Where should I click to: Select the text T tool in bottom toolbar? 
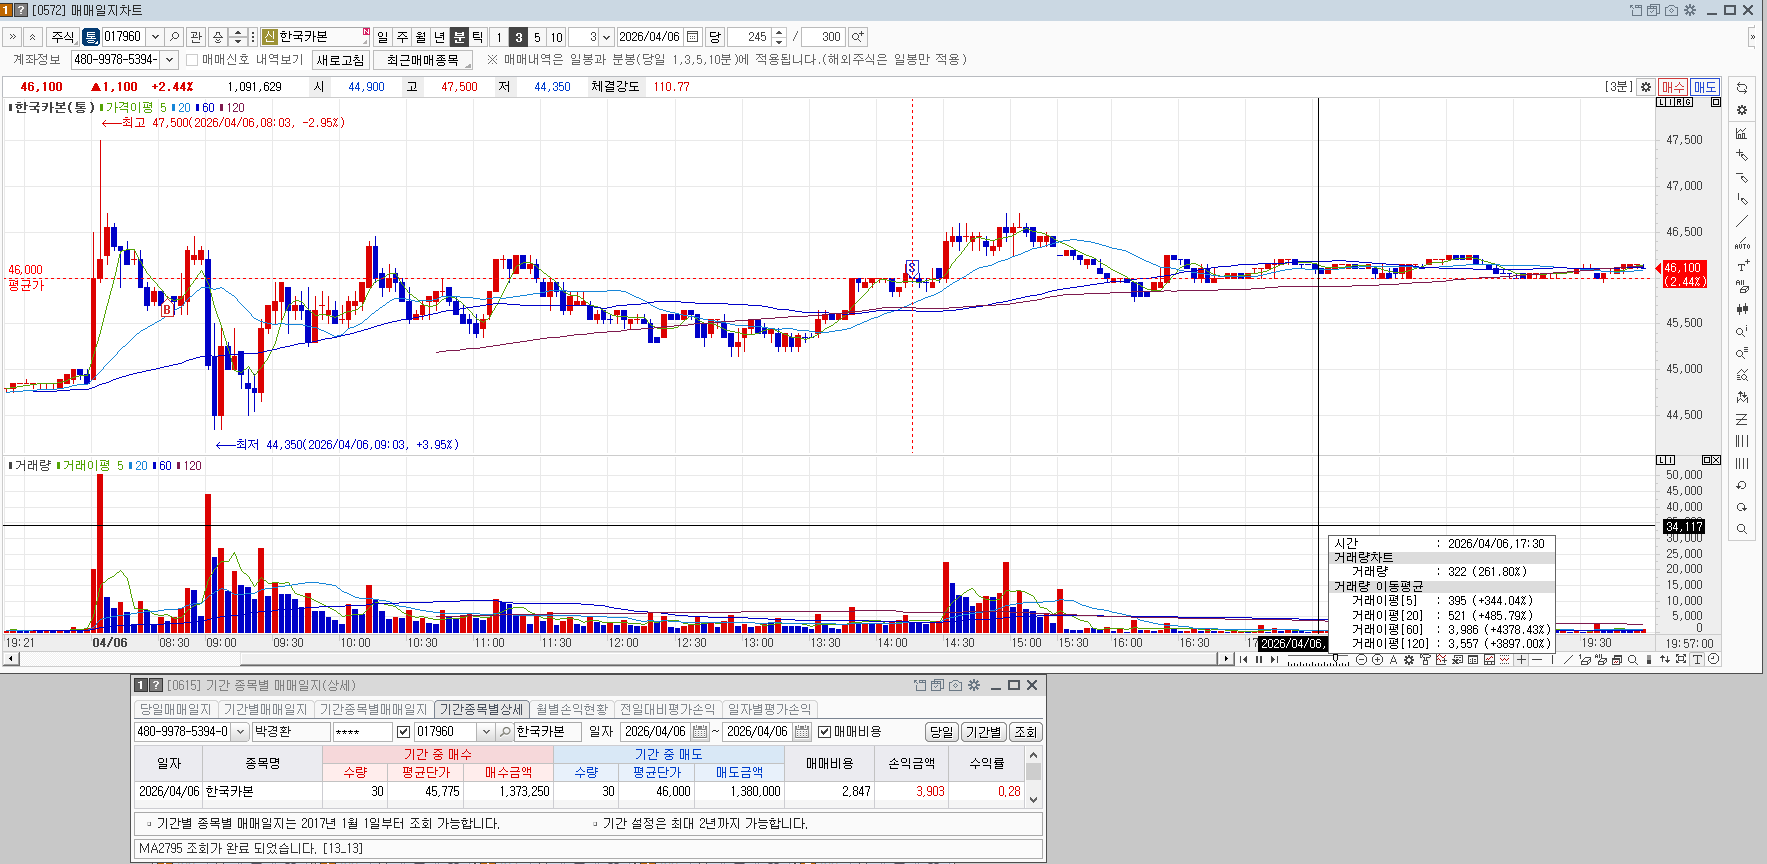point(1697,660)
